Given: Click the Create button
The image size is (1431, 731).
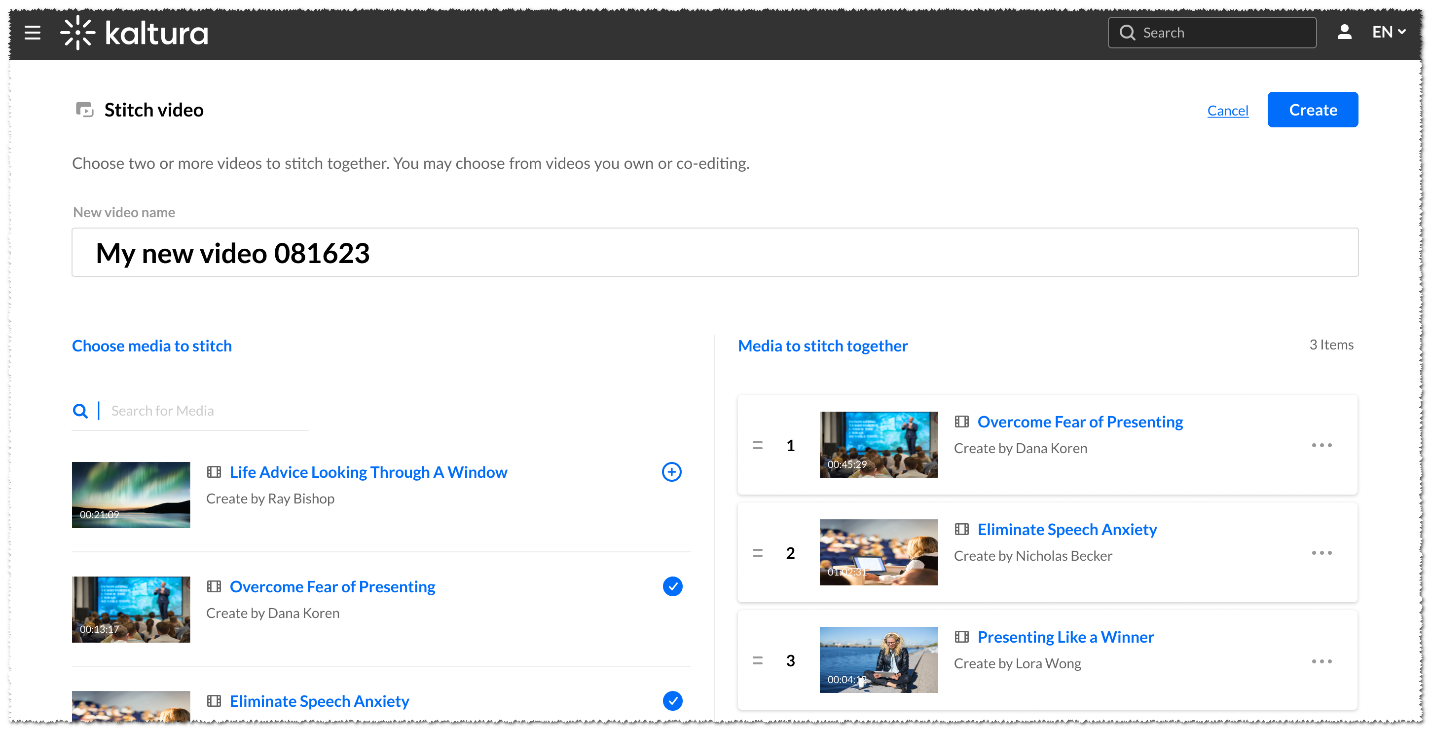Looking at the screenshot, I should tap(1313, 110).
